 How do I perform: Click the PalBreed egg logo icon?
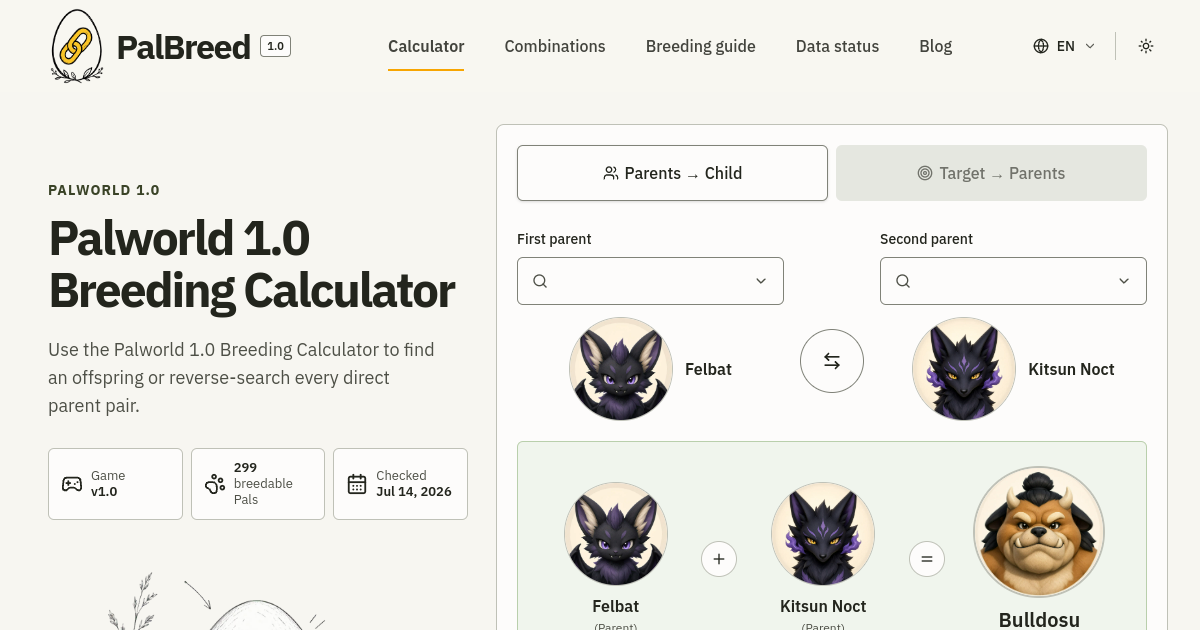77,46
